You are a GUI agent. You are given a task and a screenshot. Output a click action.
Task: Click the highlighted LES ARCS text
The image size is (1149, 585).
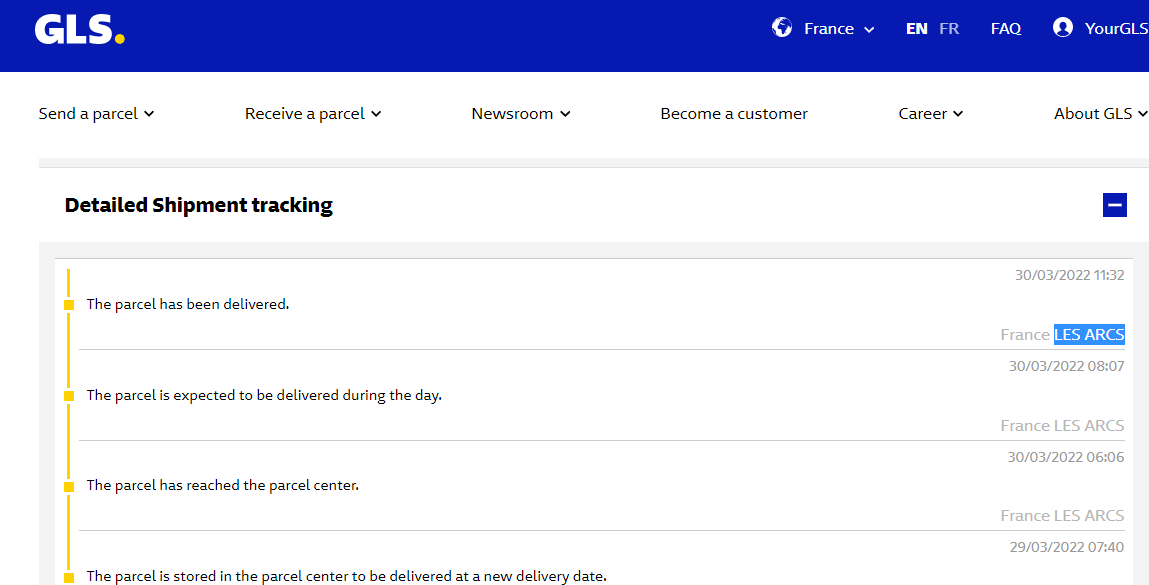(x=1088, y=335)
